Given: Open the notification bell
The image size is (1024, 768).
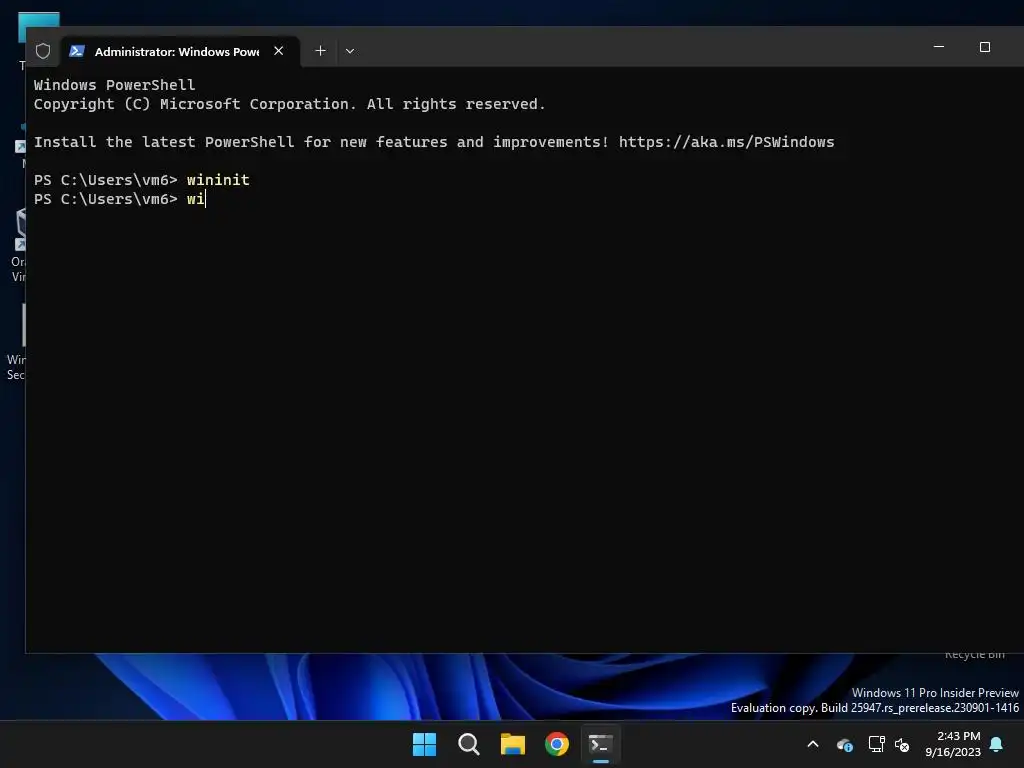Looking at the screenshot, I should click(x=997, y=744).
